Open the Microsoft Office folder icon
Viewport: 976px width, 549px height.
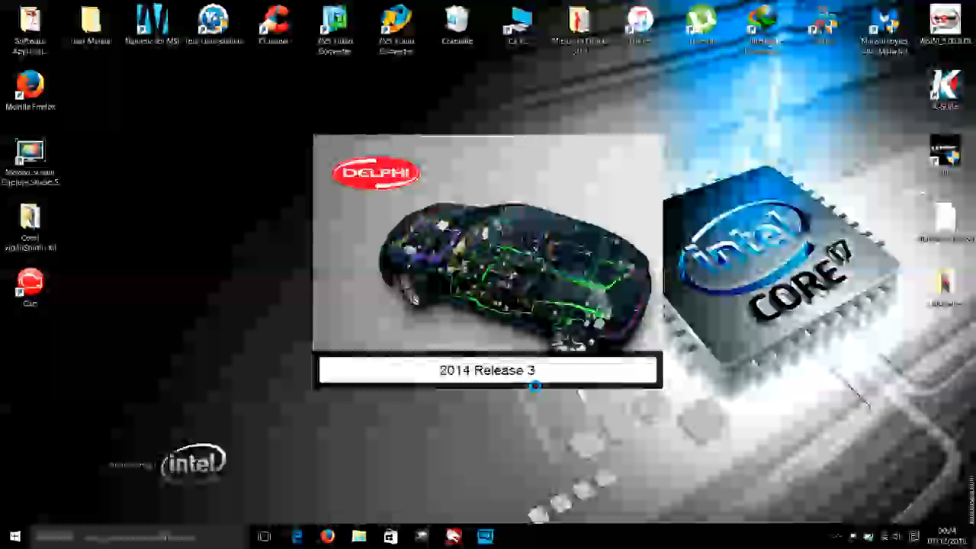[x=580, y=30]
